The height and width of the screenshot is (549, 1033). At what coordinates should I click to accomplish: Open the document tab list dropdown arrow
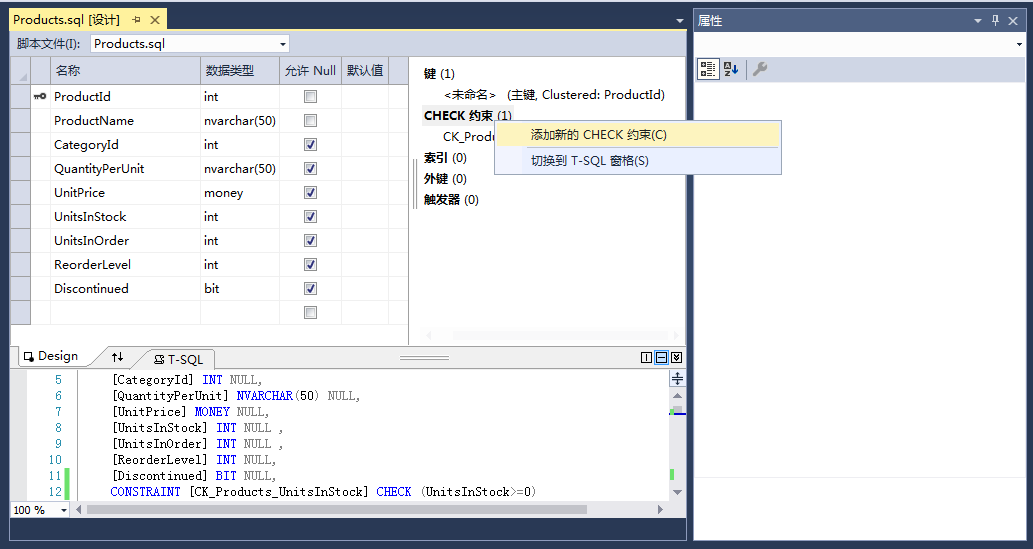pyautogui.click(x=680, y=21)
